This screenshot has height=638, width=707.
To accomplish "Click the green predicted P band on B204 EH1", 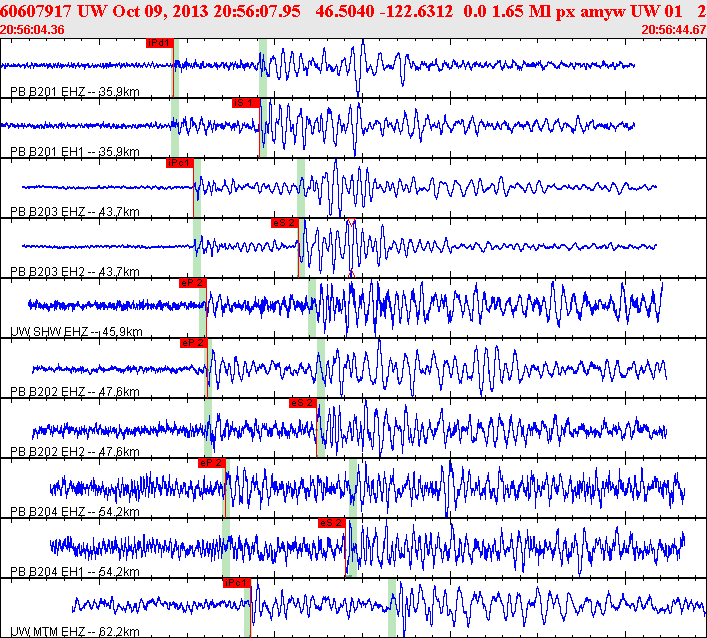I will (x=226, y=547).
